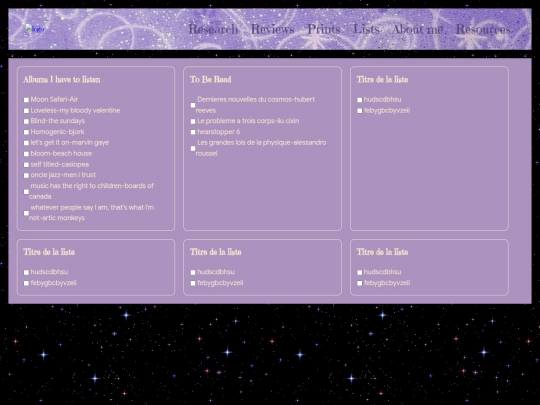Visit the Resources page
The width and height of the screenshot is (540, 405).
click(483, 29)
